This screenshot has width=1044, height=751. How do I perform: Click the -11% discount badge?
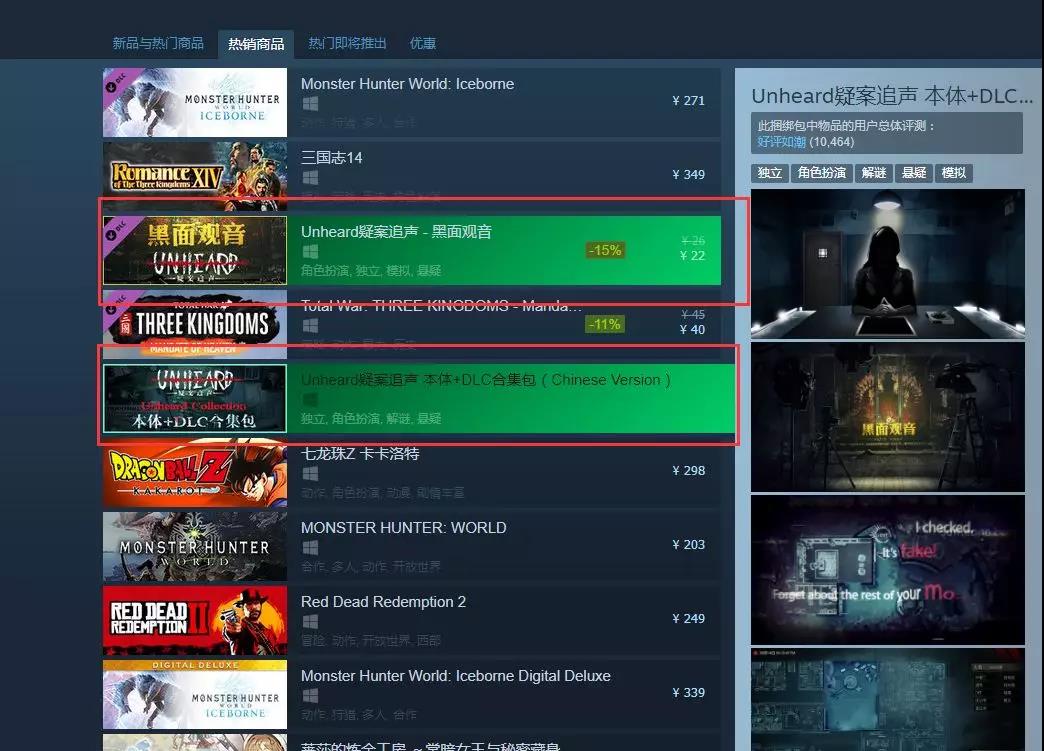tap(605, 324)
